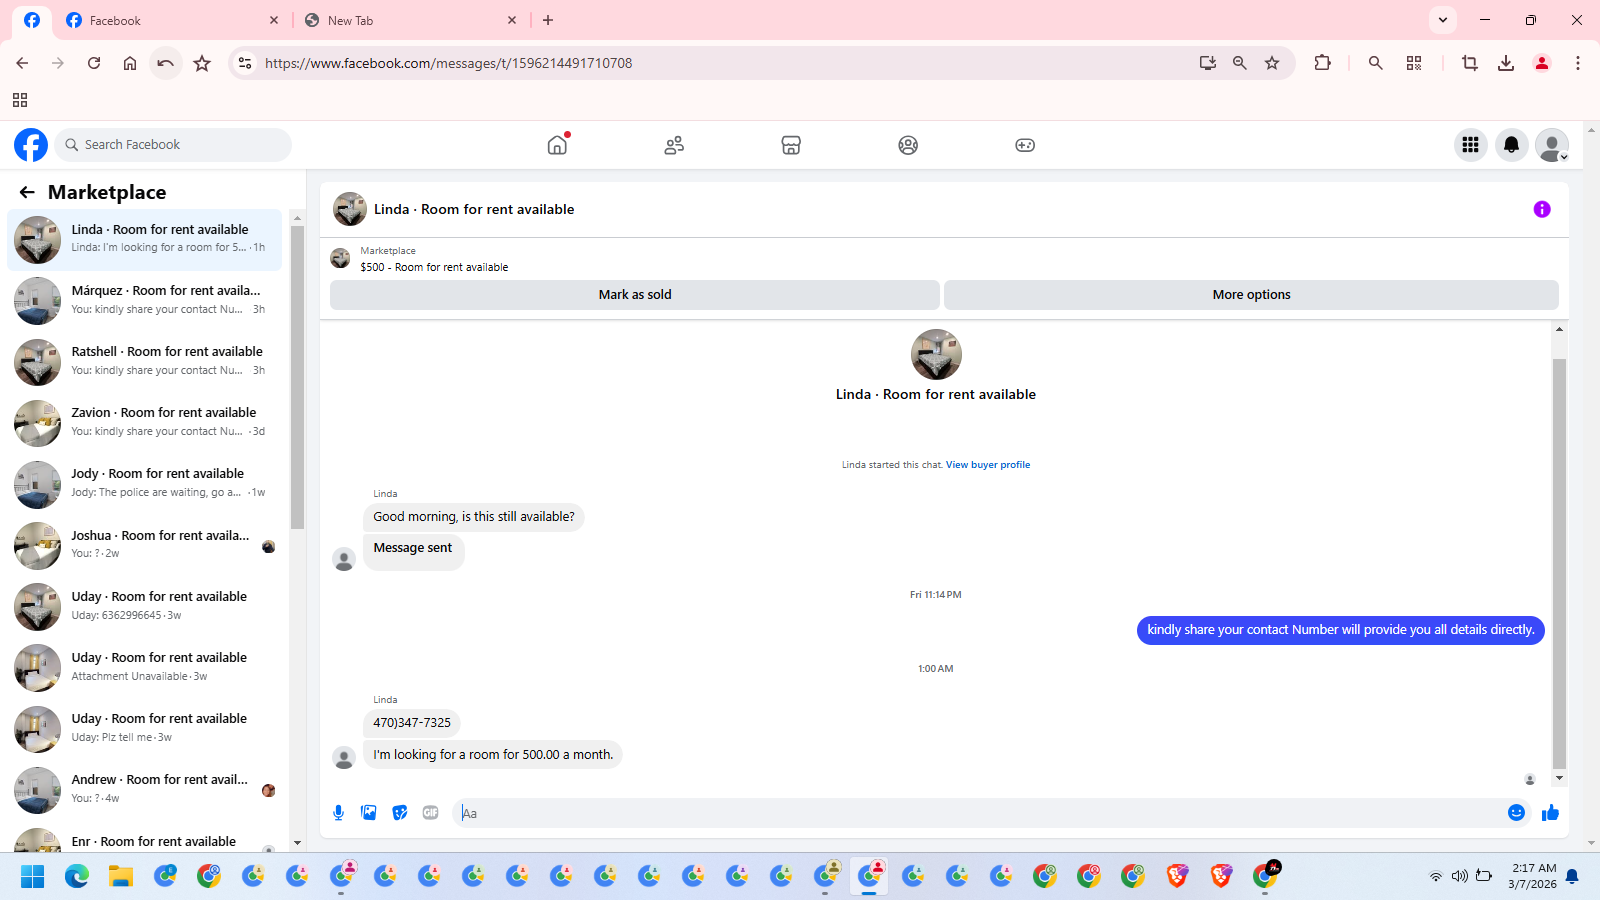Open Uday conversation with Attachment Unavailable

145,667
